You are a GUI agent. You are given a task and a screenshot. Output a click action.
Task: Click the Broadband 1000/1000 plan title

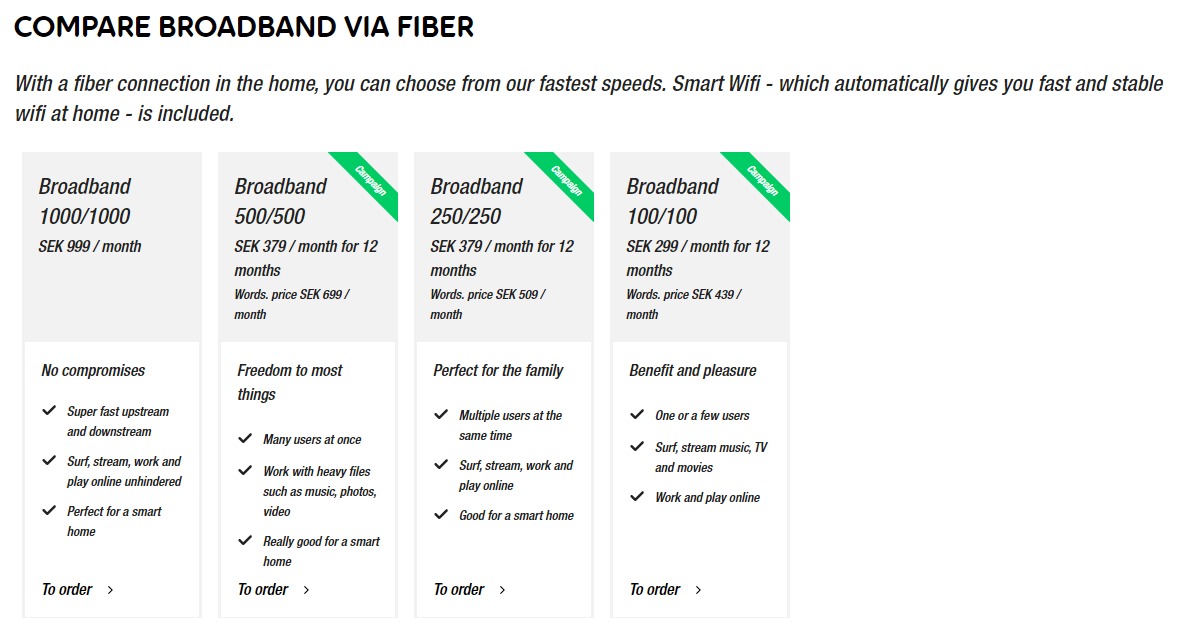click(x=85, y=201)
